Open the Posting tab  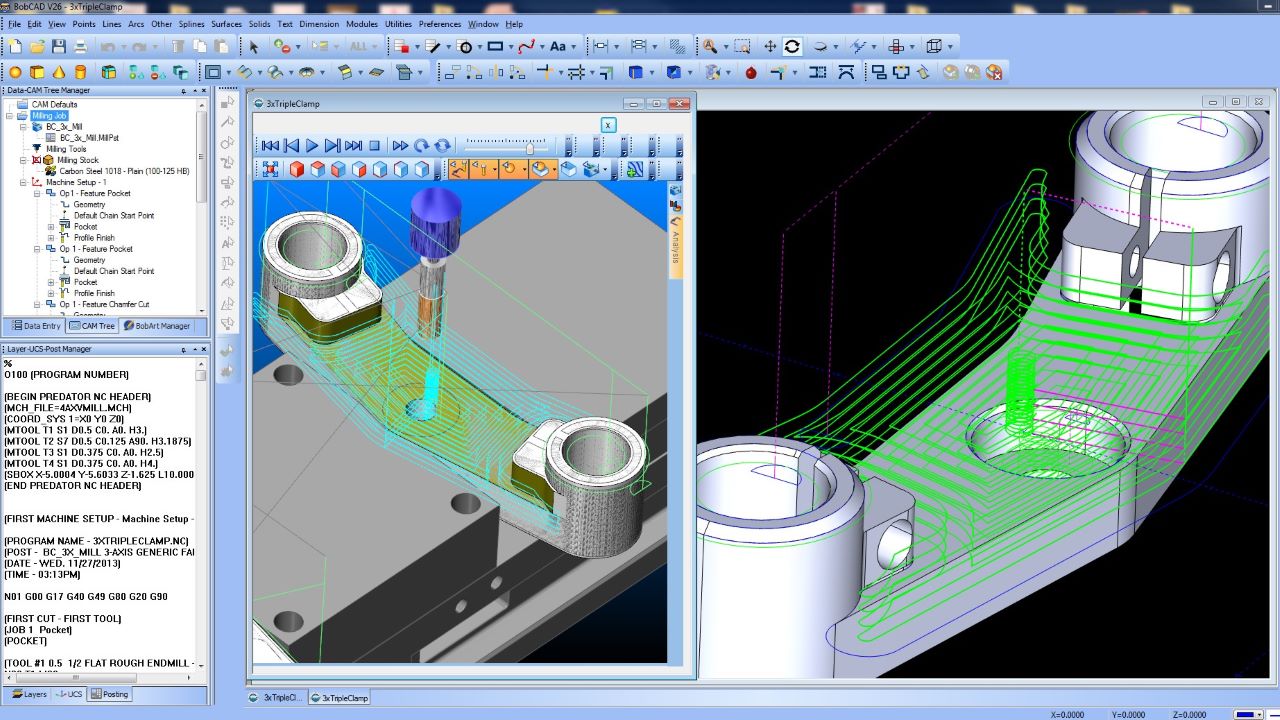(109, 694)
